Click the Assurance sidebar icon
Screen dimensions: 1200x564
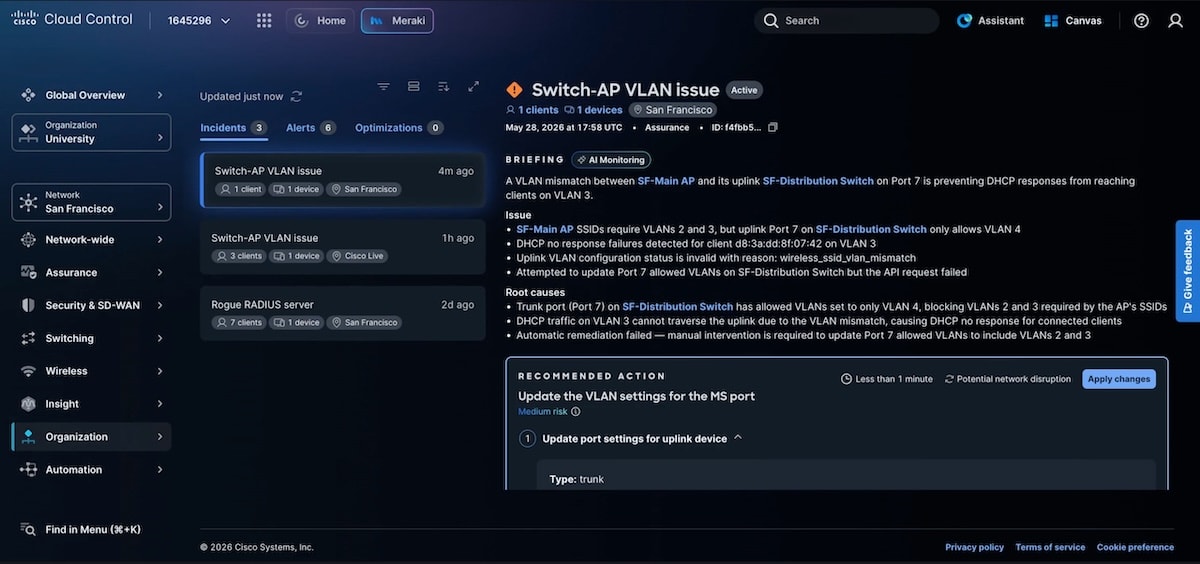tap(28, 272)
